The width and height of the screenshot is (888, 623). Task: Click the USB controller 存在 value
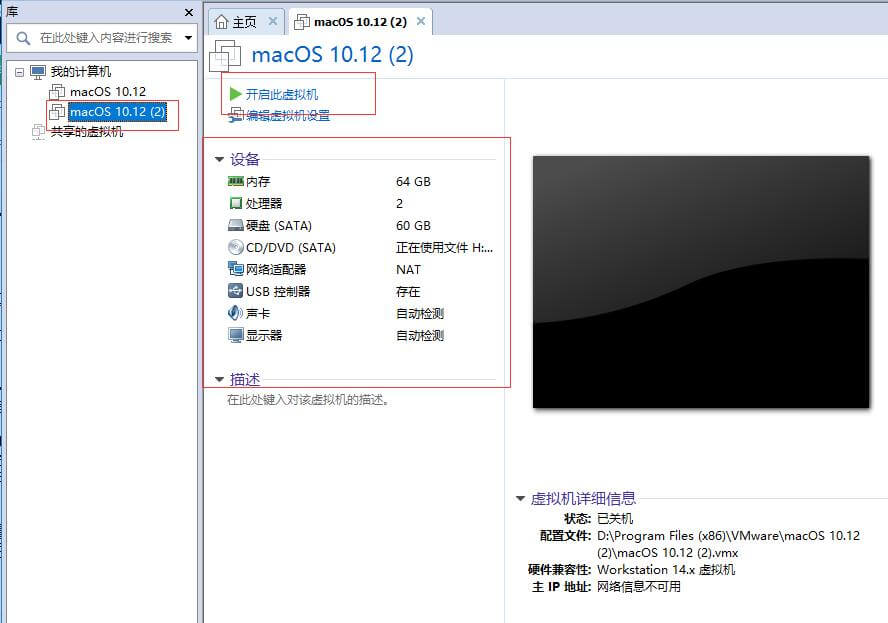coord(408,291)
